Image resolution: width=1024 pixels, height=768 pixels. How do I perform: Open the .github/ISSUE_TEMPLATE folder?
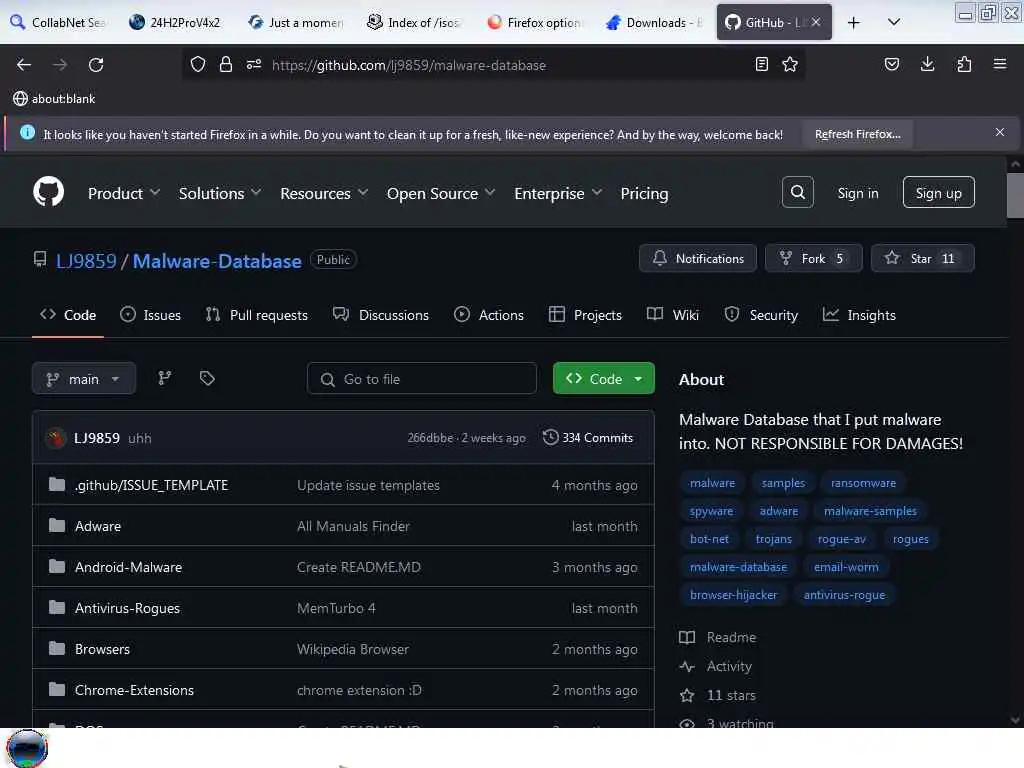[152, 485]
